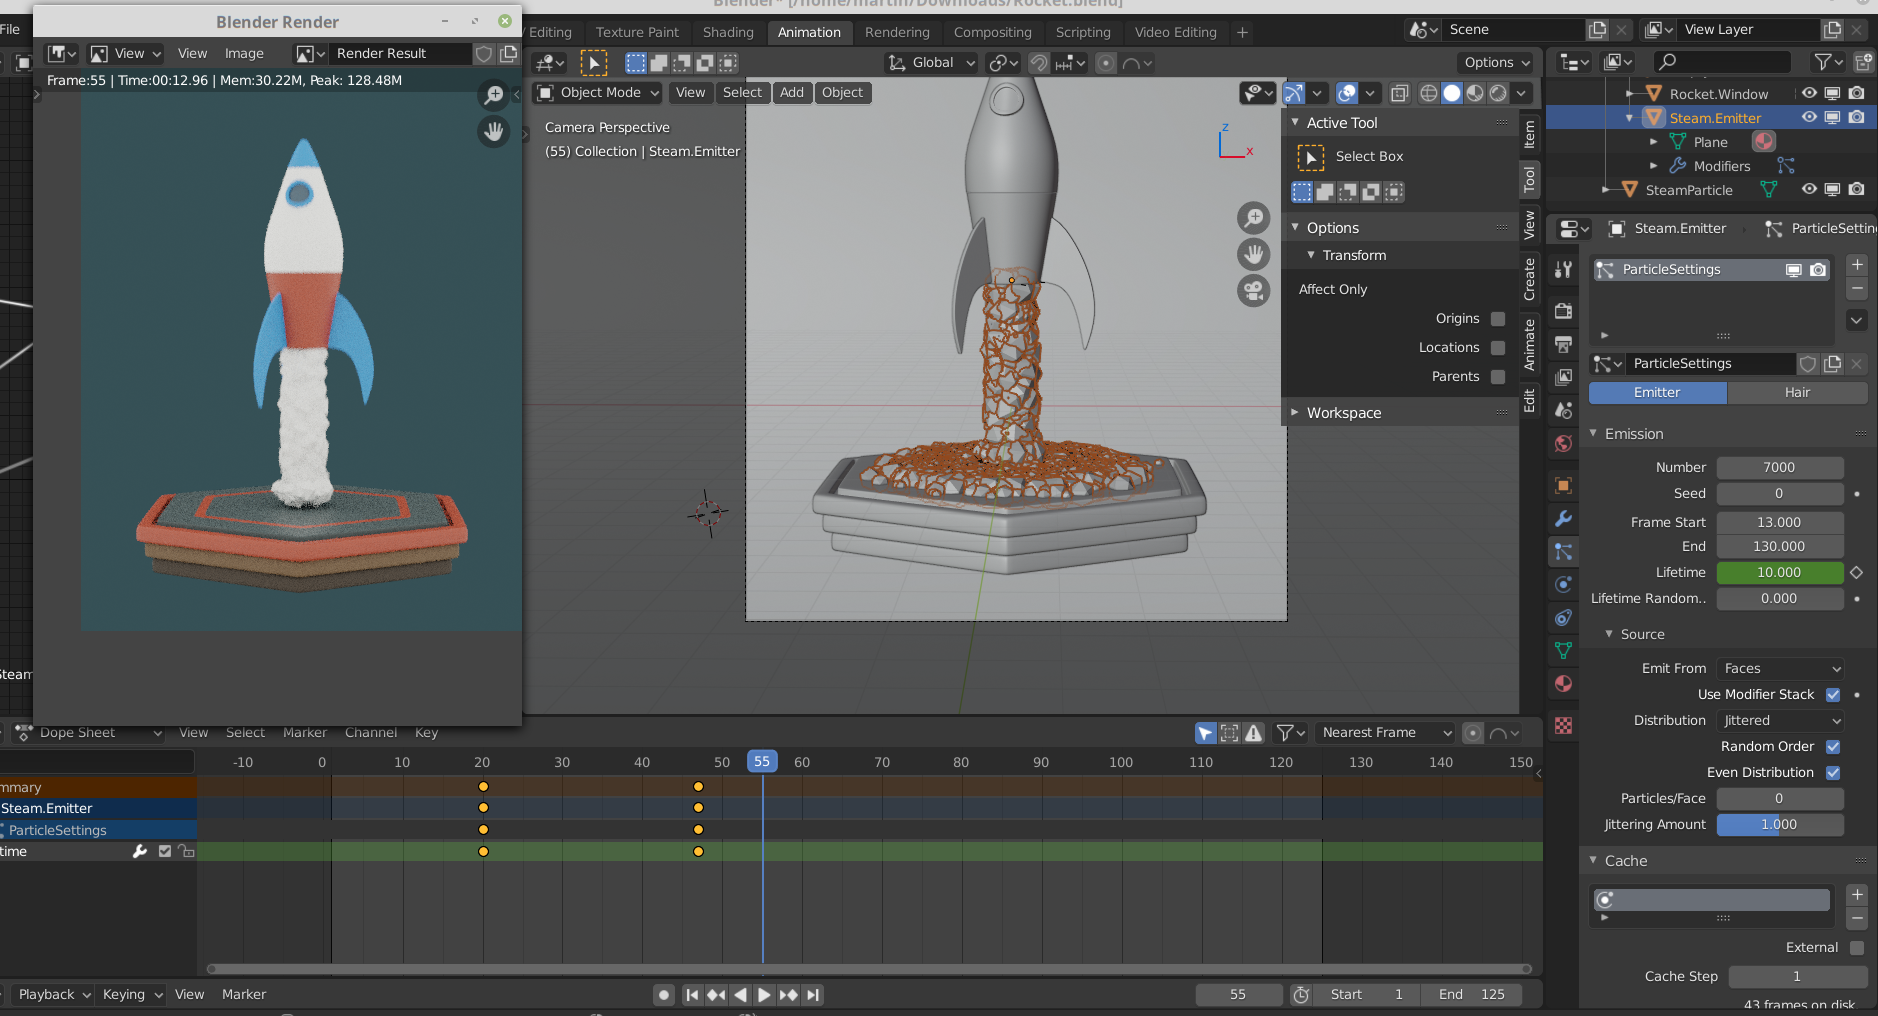
Task: Open the Emit From dropdown
Action: pyautogui.click(x=1780, y=669)
